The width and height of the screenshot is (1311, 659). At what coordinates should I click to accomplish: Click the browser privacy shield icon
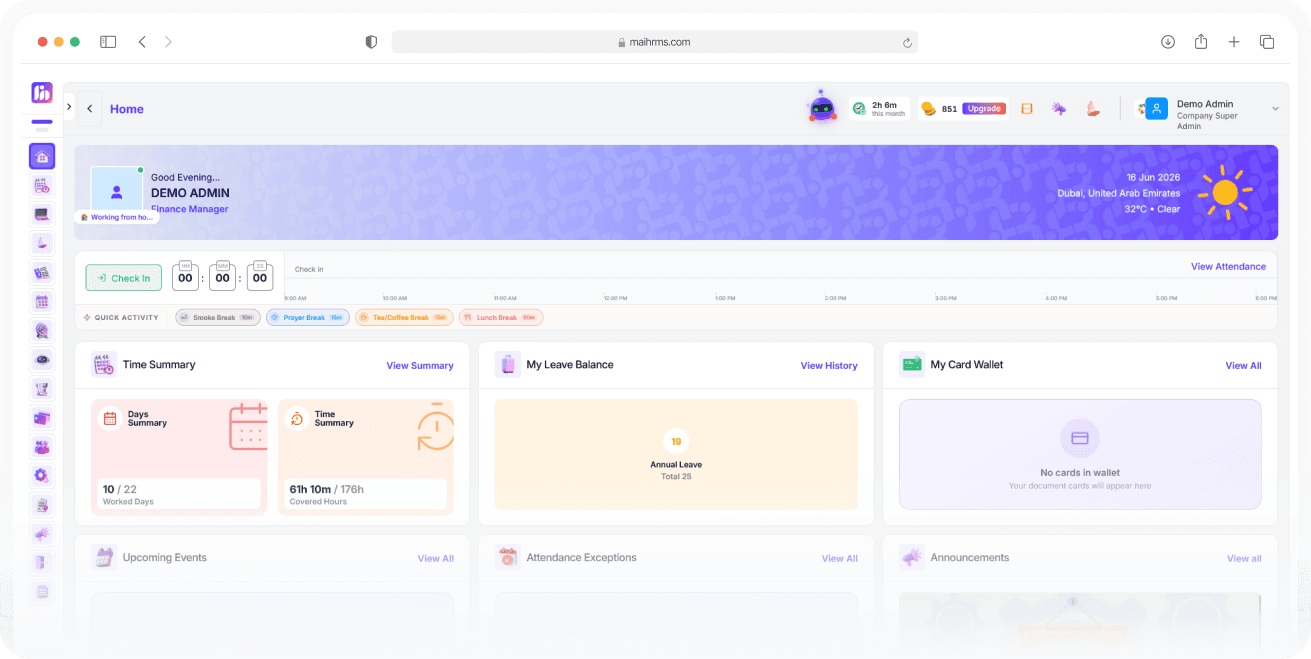371,42
